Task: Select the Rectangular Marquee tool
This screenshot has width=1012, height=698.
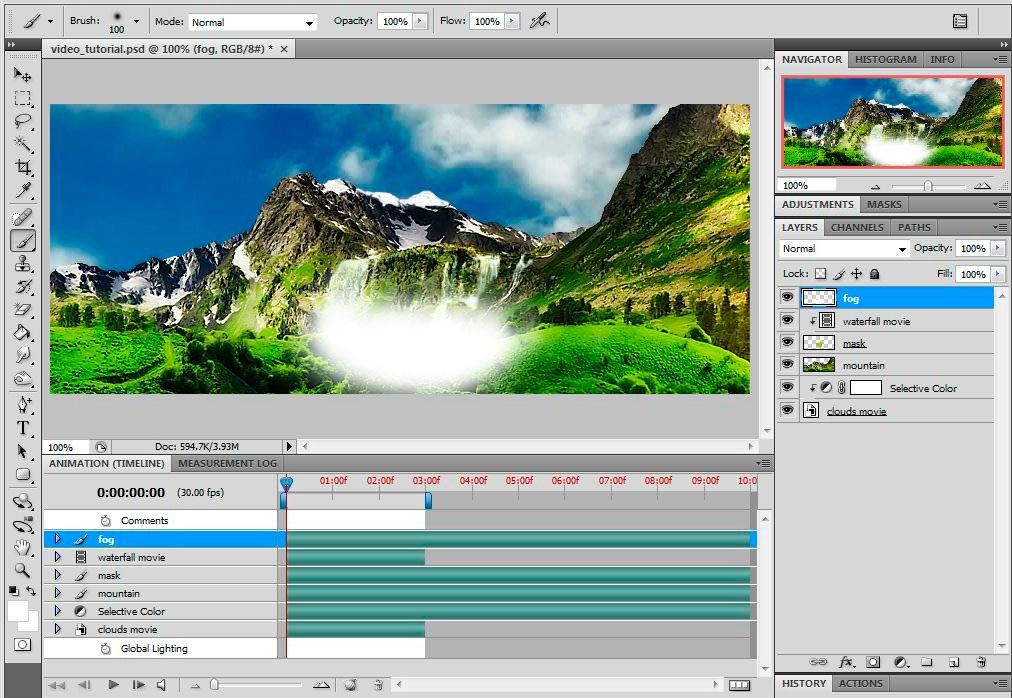Action: [x=23, y=98]
